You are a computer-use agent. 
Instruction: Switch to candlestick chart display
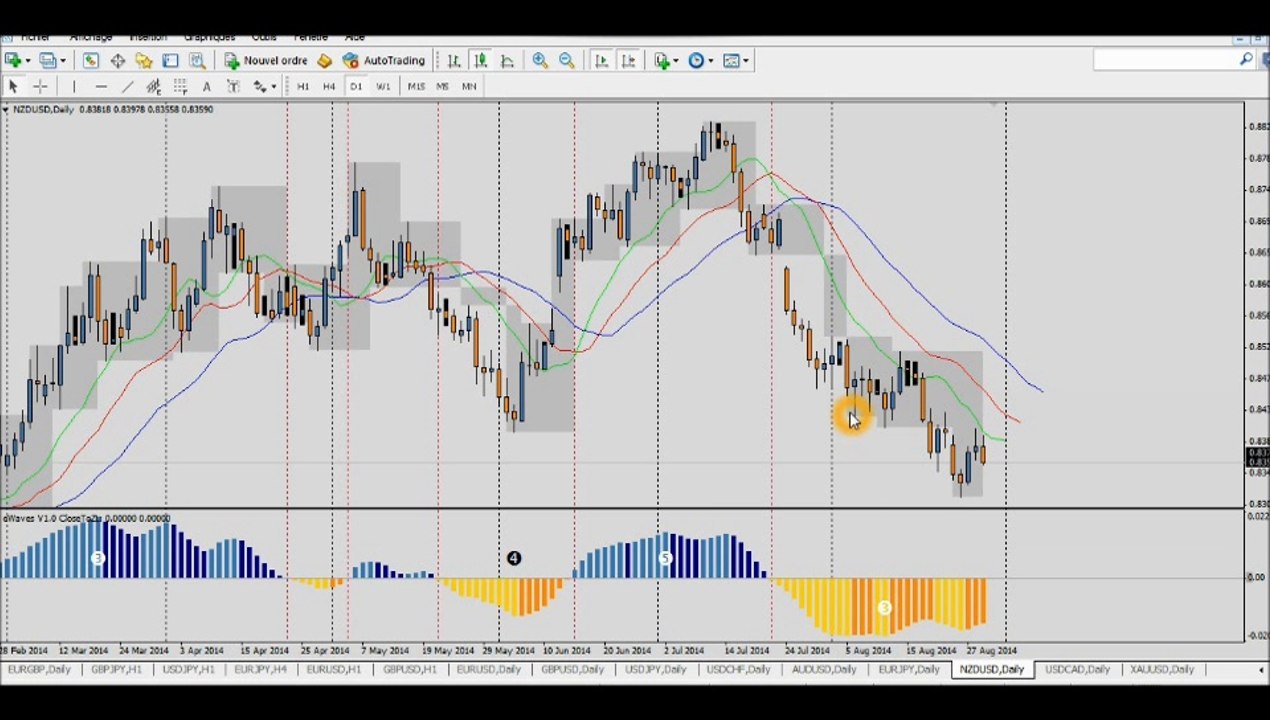tap(480, 61)
